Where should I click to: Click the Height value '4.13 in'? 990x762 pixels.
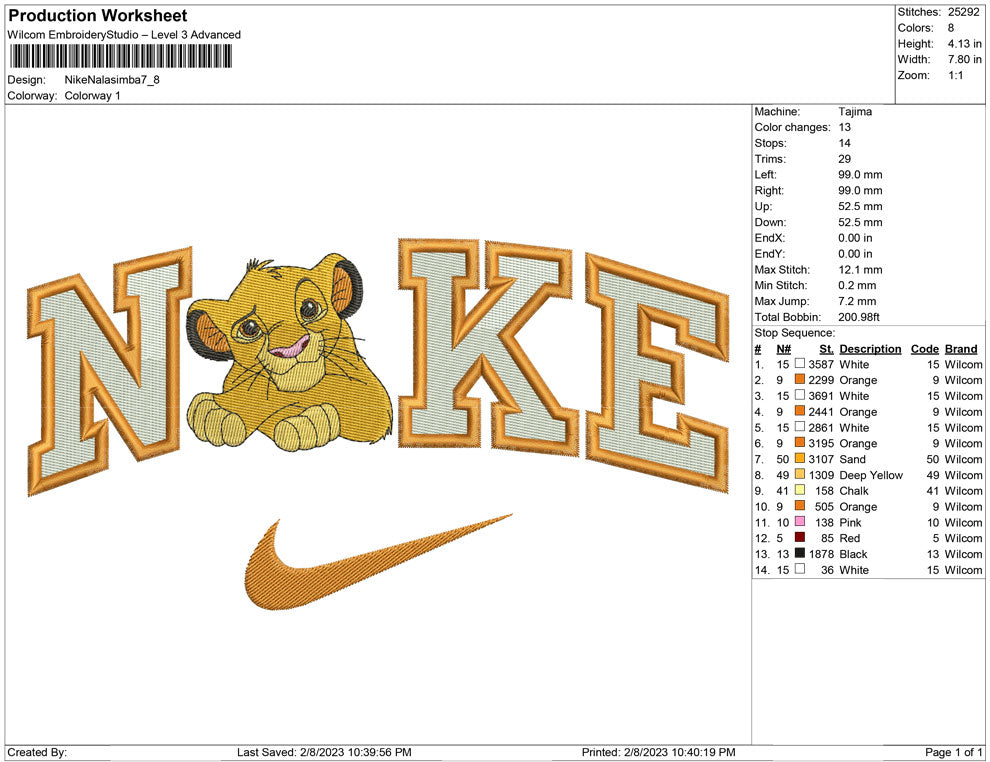964,44
